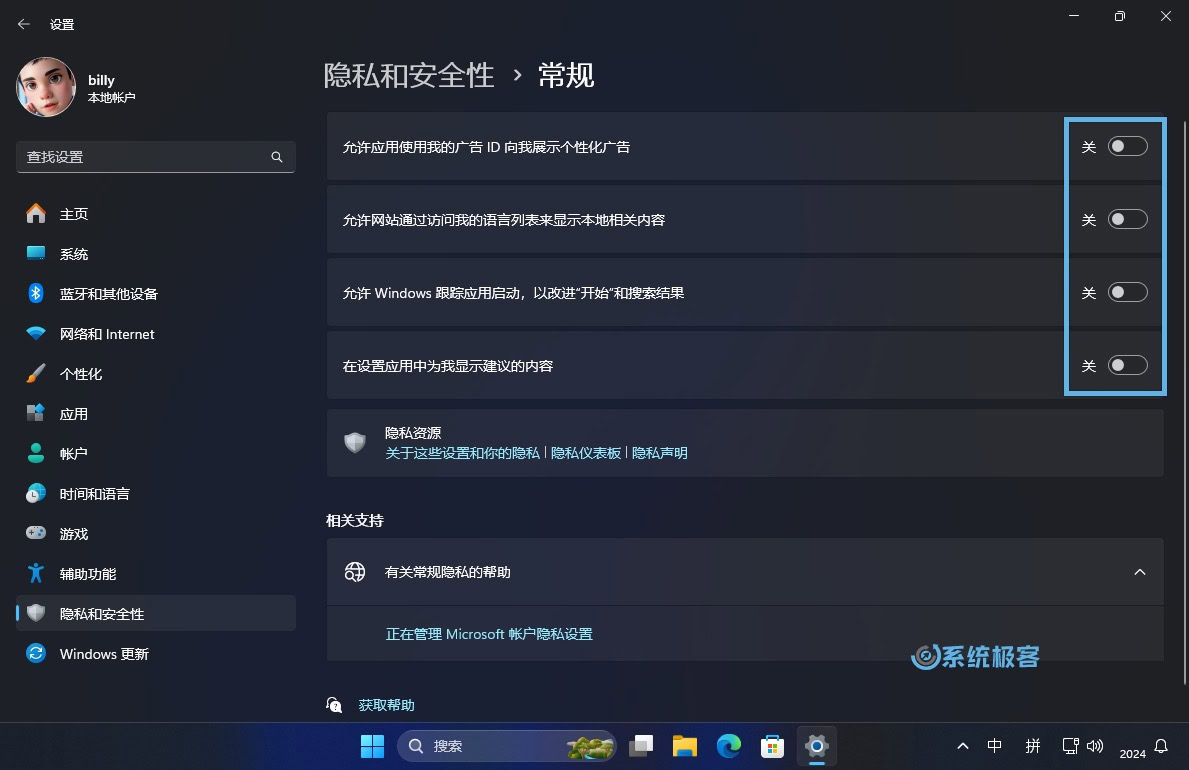Launch Microsoft Edge from the taskbar
Screen dimensions: 1189x770
click(x=728, y=745)
